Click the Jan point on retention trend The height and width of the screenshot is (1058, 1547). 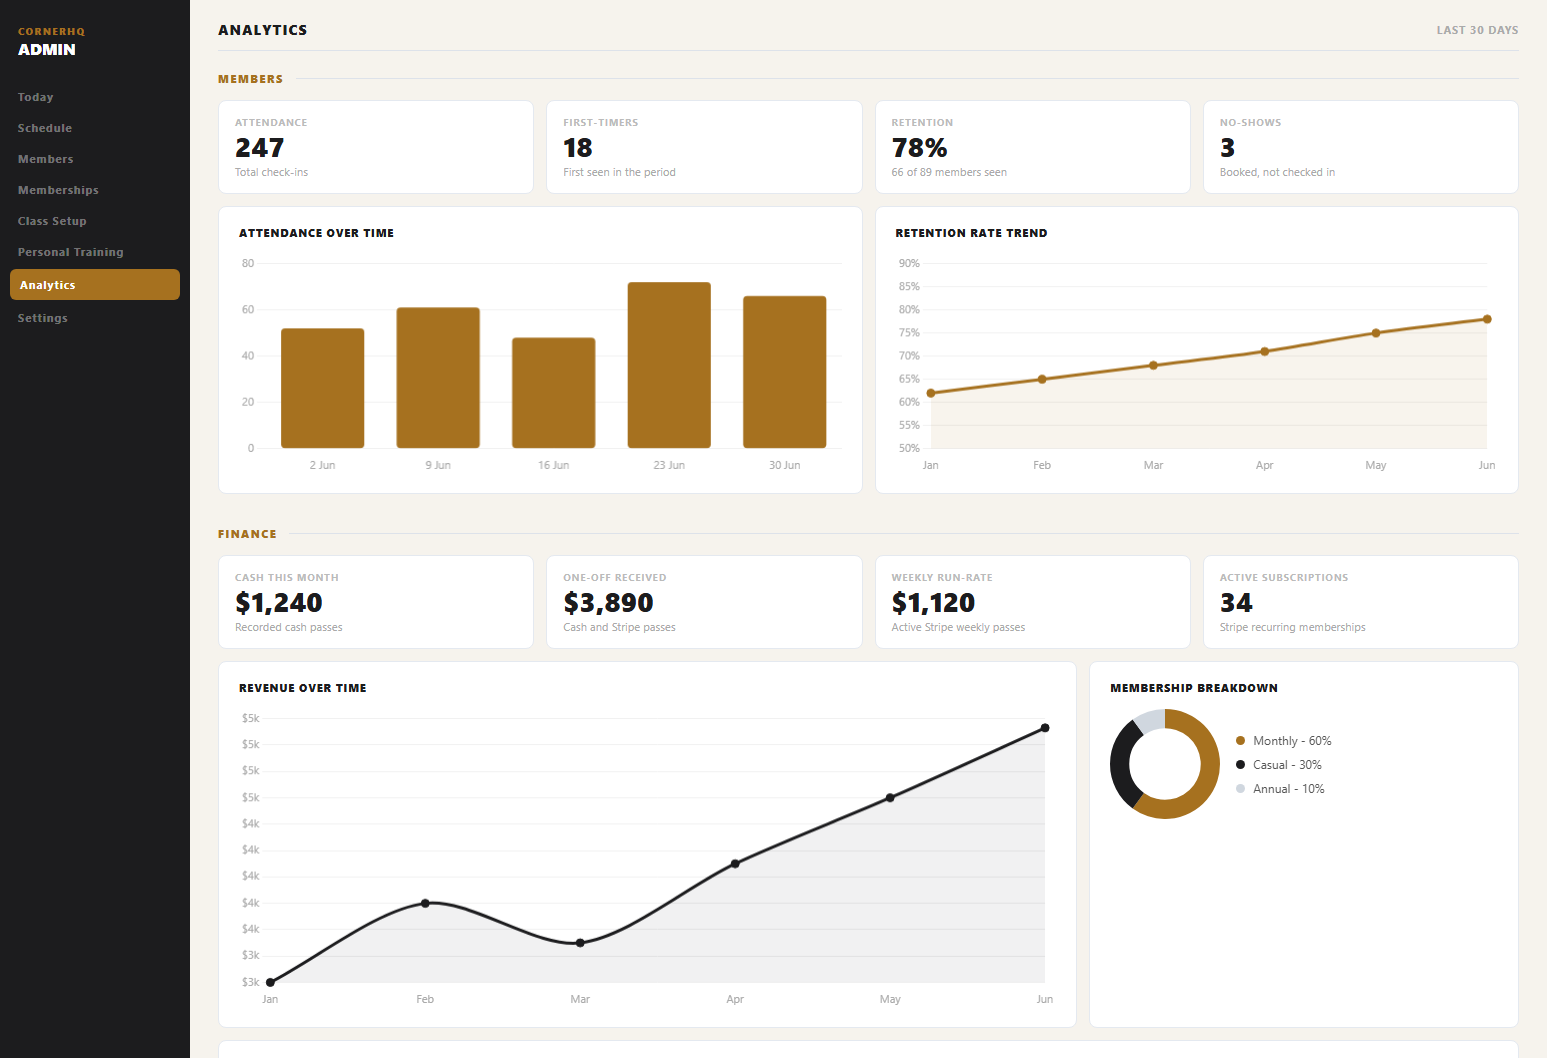coord(931,393)
